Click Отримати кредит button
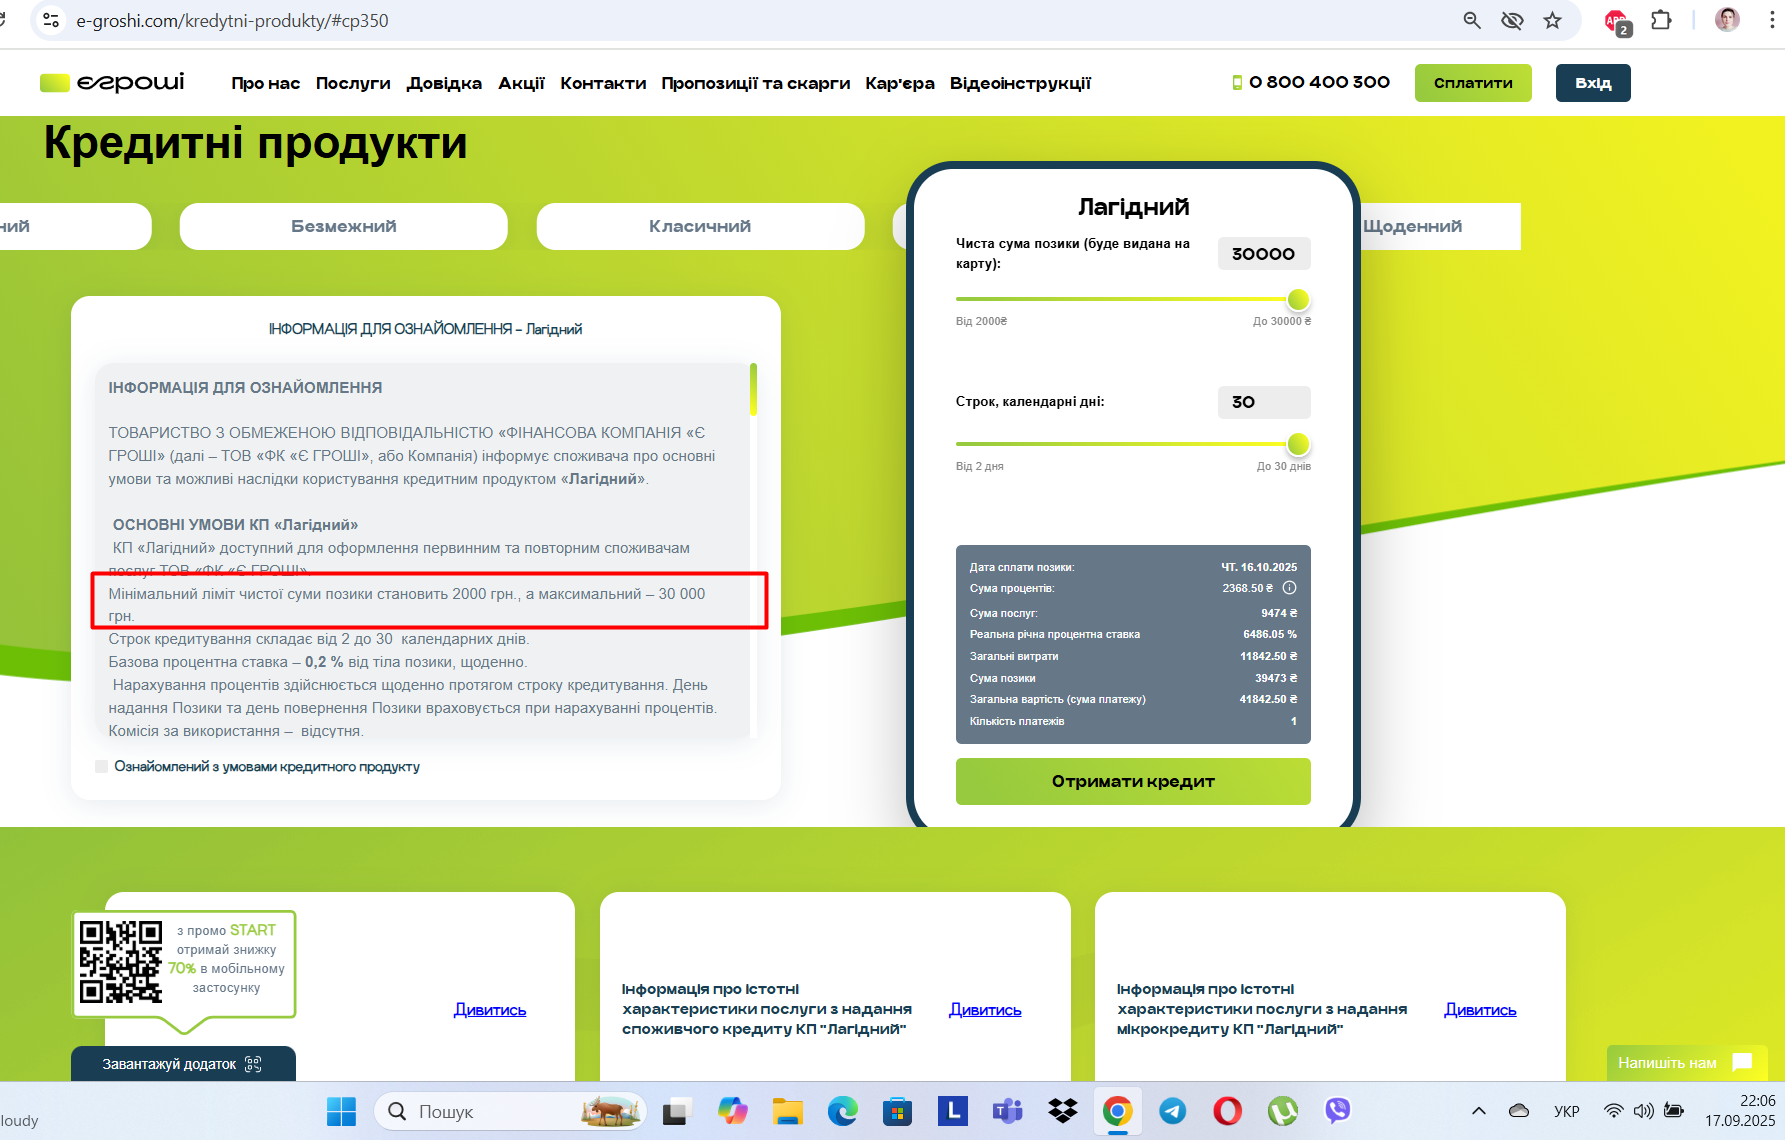The image size is (1785, 1140). pyautogui.click(x=1133, y=781)
